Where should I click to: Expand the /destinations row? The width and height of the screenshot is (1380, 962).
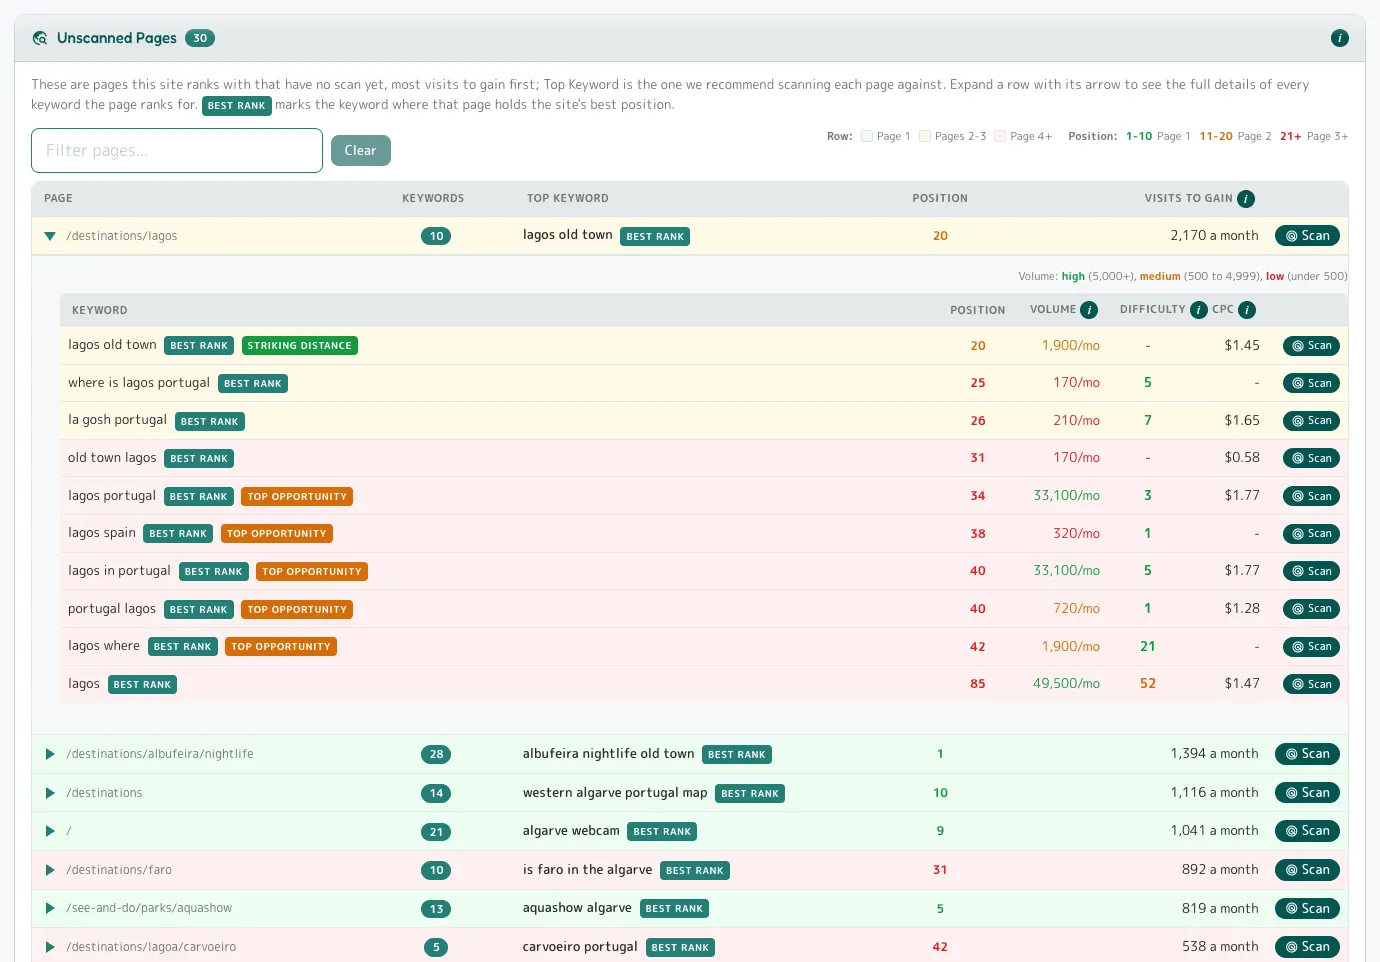(50, 793)
